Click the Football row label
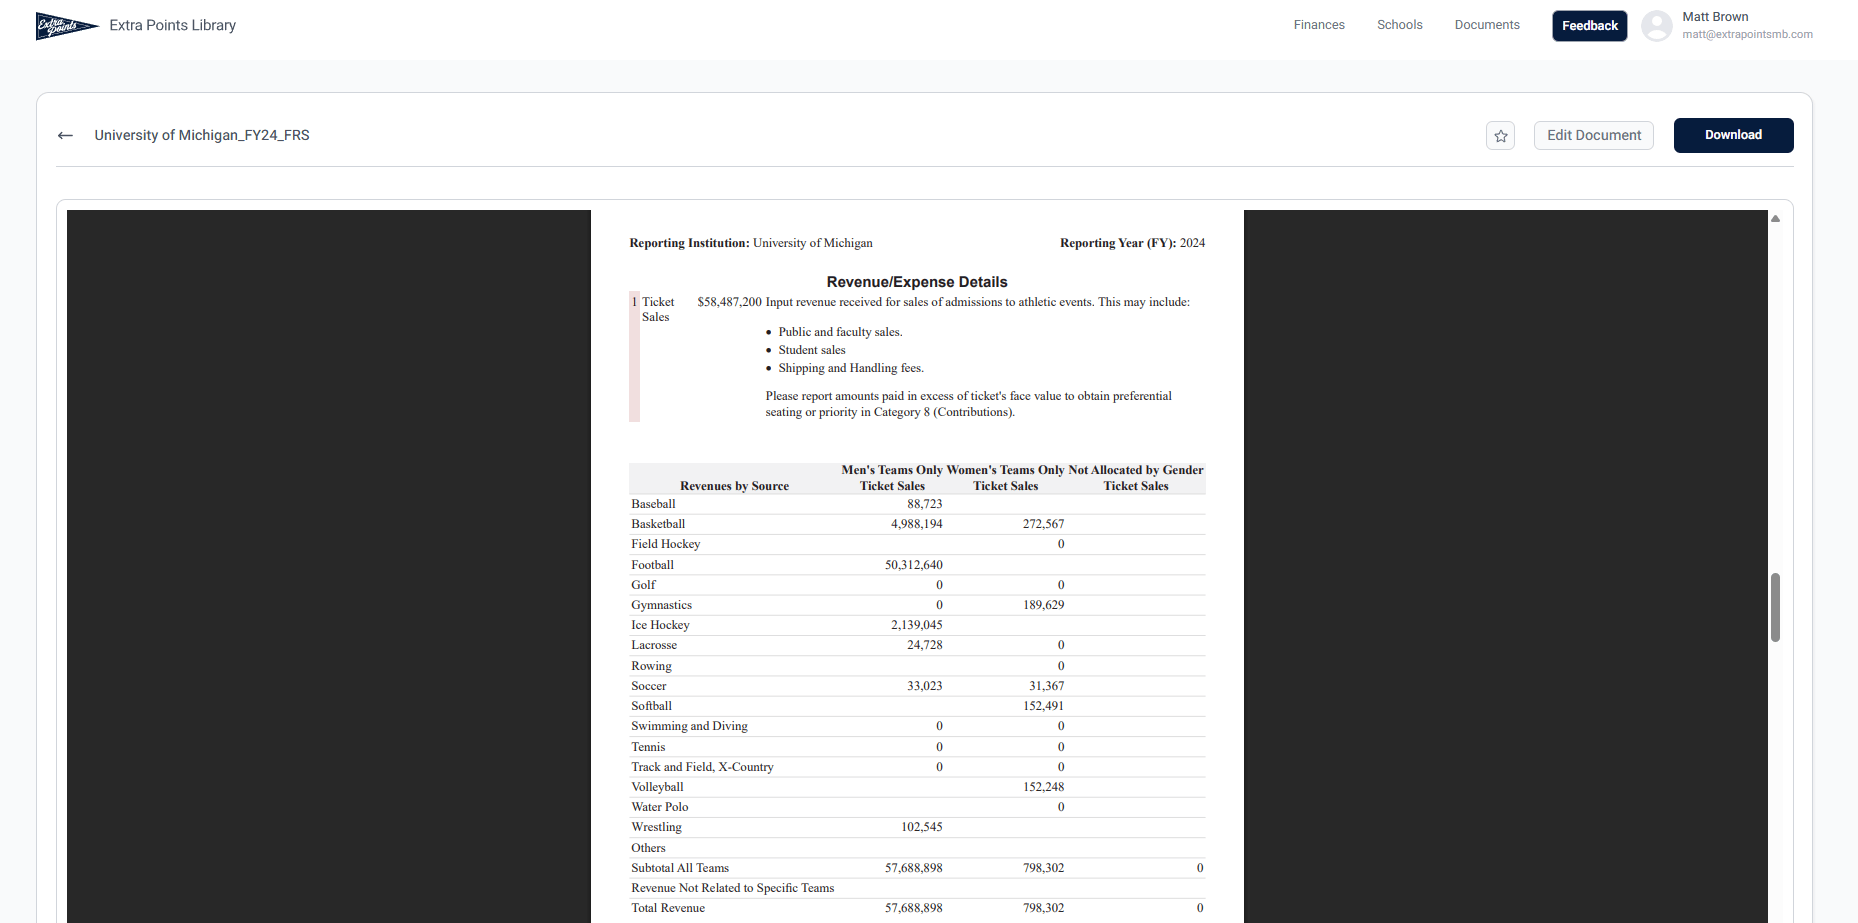 [x=652, y=565]
